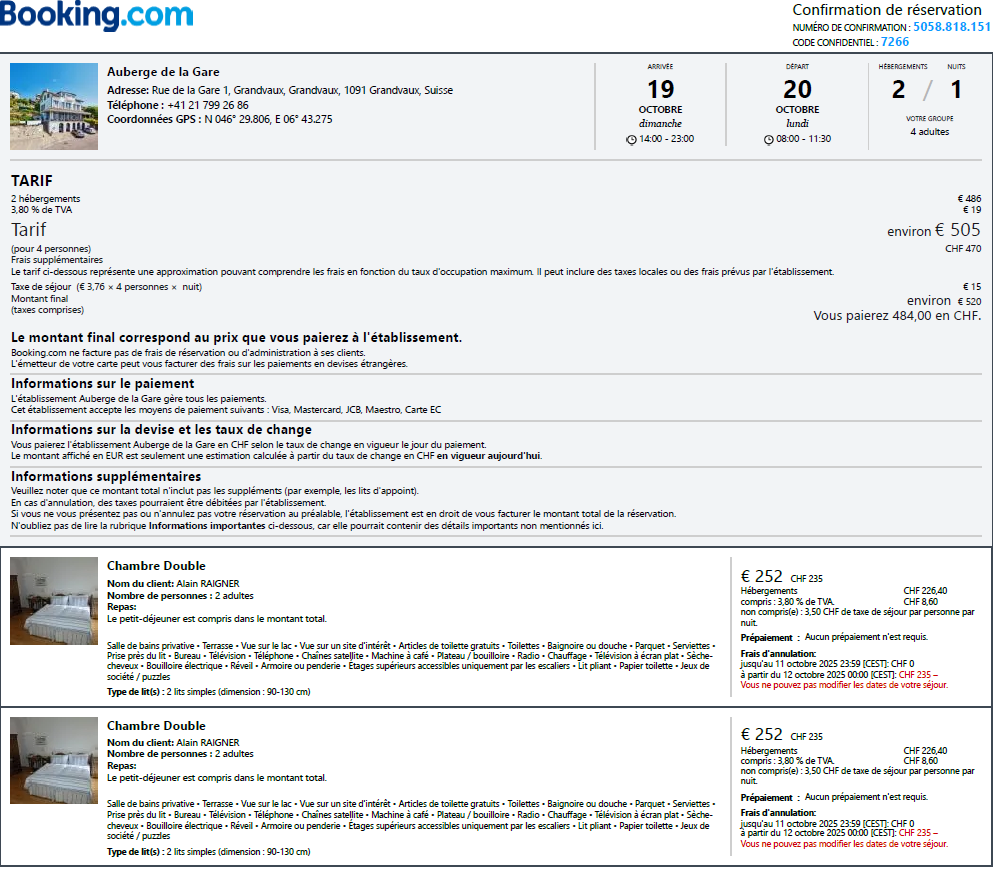Click the total price environ € 505
Viewport: 993px width, 874px height.
pyautogui.click(x=934, y=231)
